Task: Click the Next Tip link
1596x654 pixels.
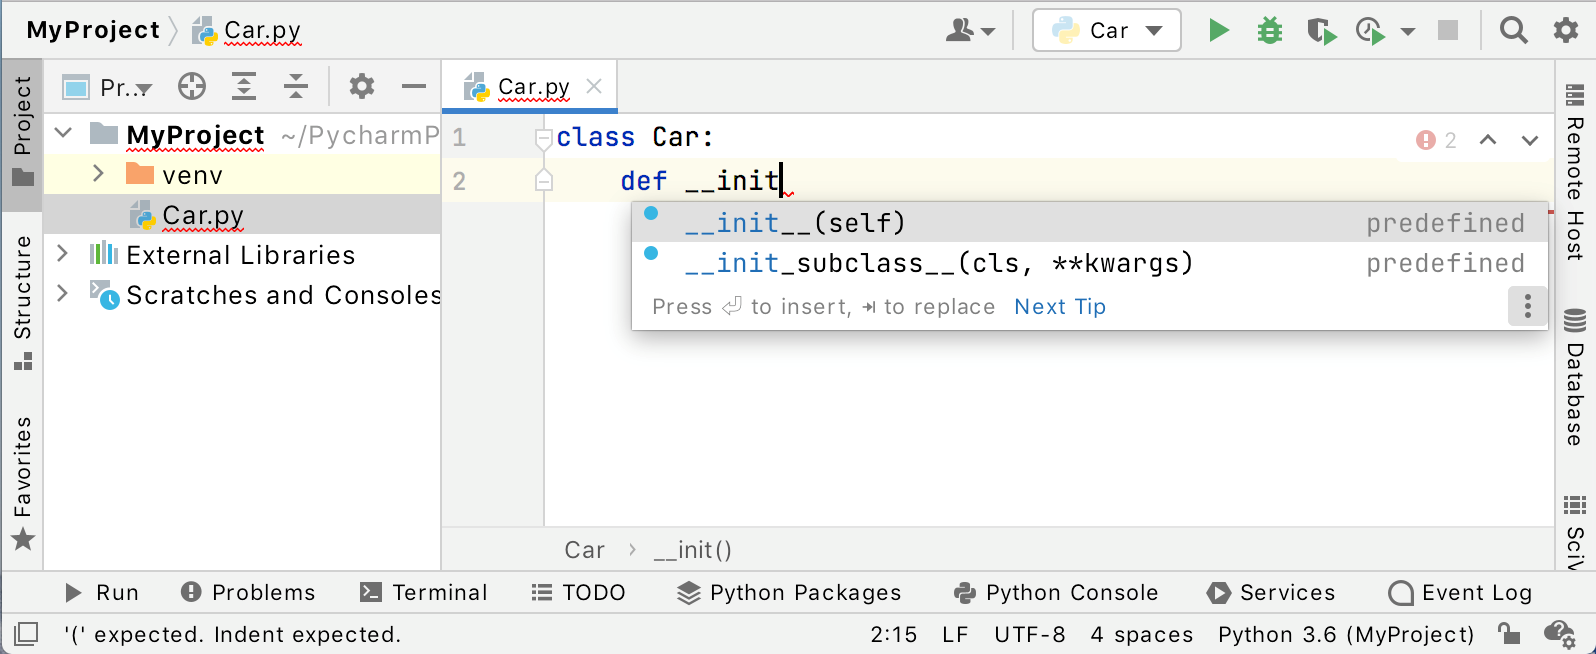Action: [x=1060, y=307]
